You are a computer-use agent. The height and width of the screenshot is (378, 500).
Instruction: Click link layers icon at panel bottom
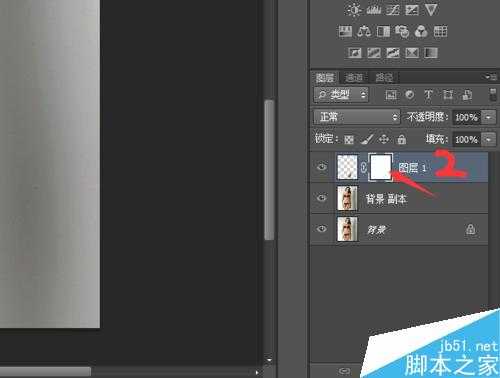(x=344, y=371)
